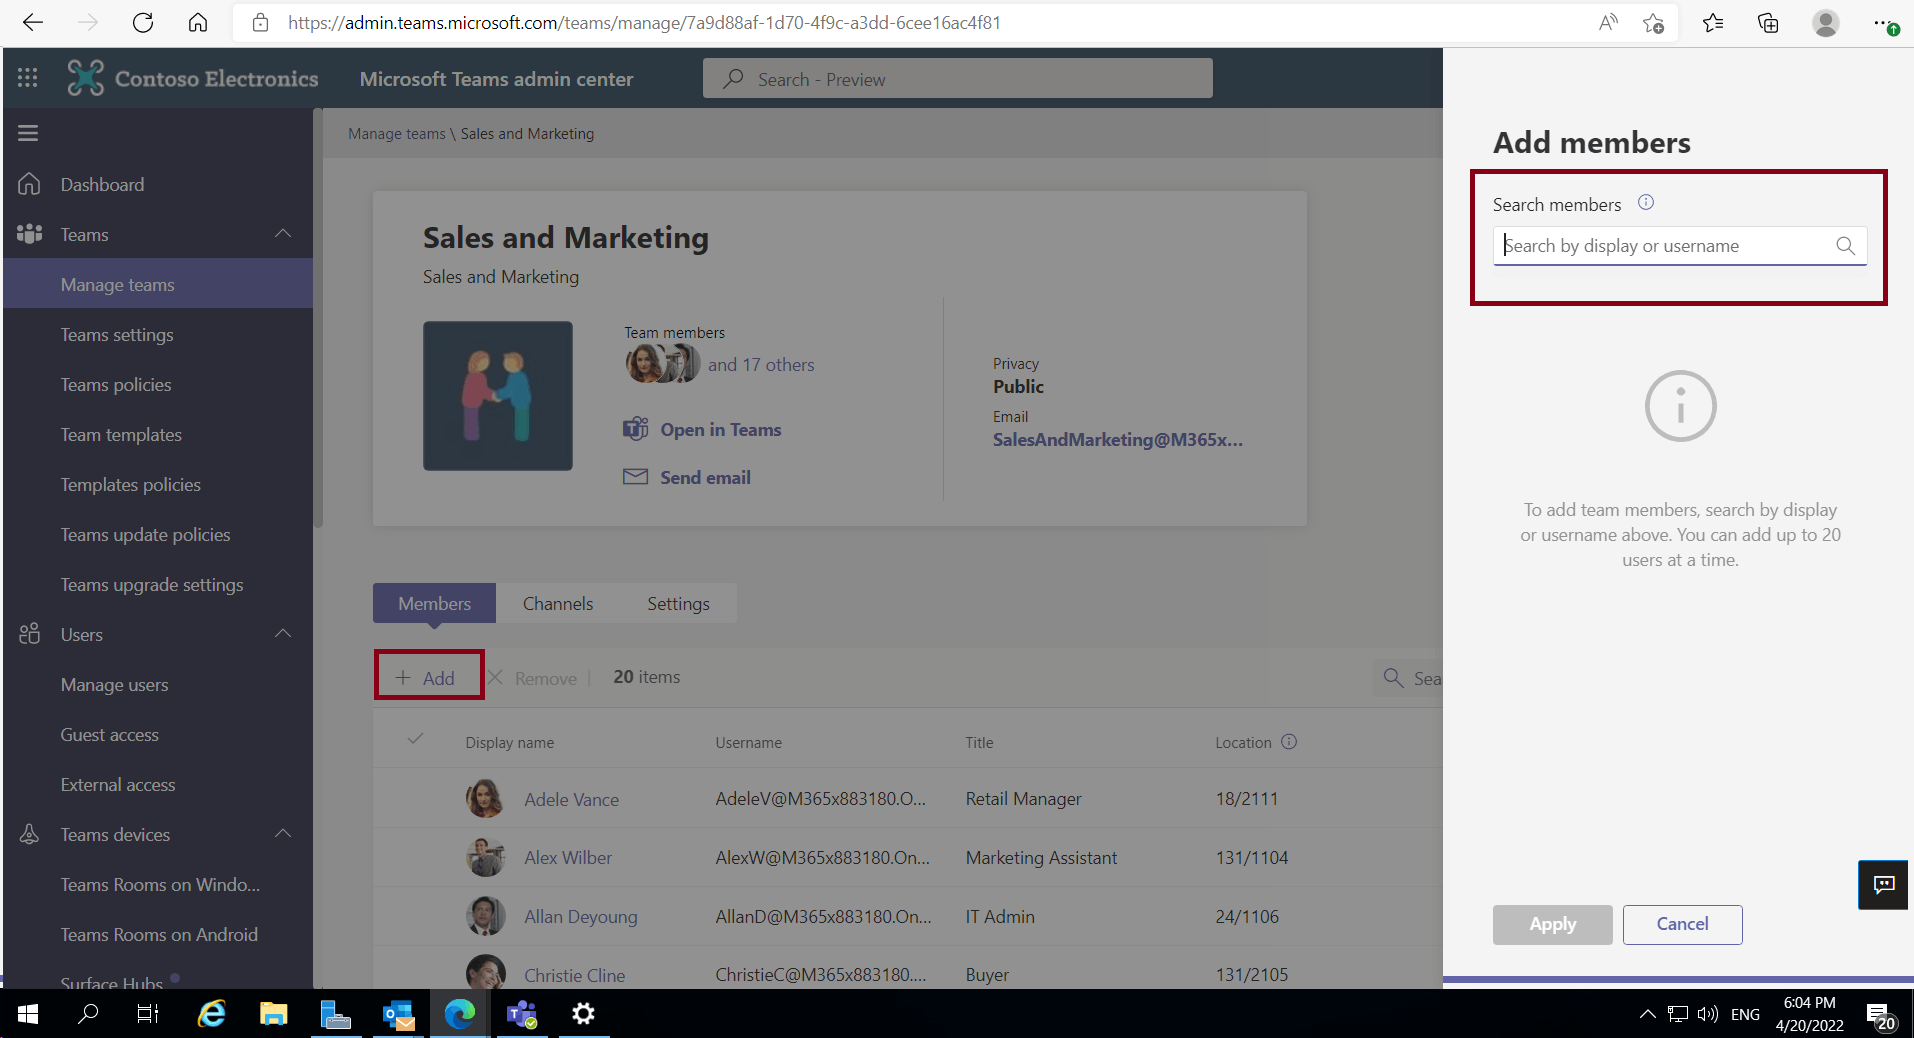Toggle Read aloud in address bar
Viewport: 1914px width, 1038px height.
(1608, 23)
